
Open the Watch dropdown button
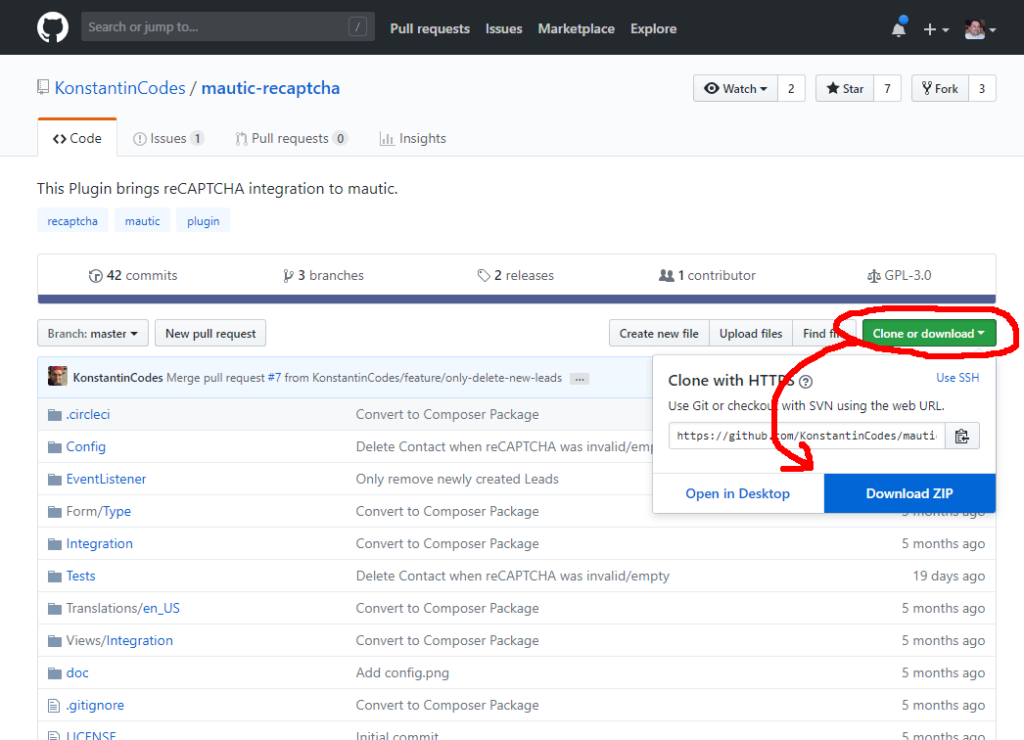735,89
